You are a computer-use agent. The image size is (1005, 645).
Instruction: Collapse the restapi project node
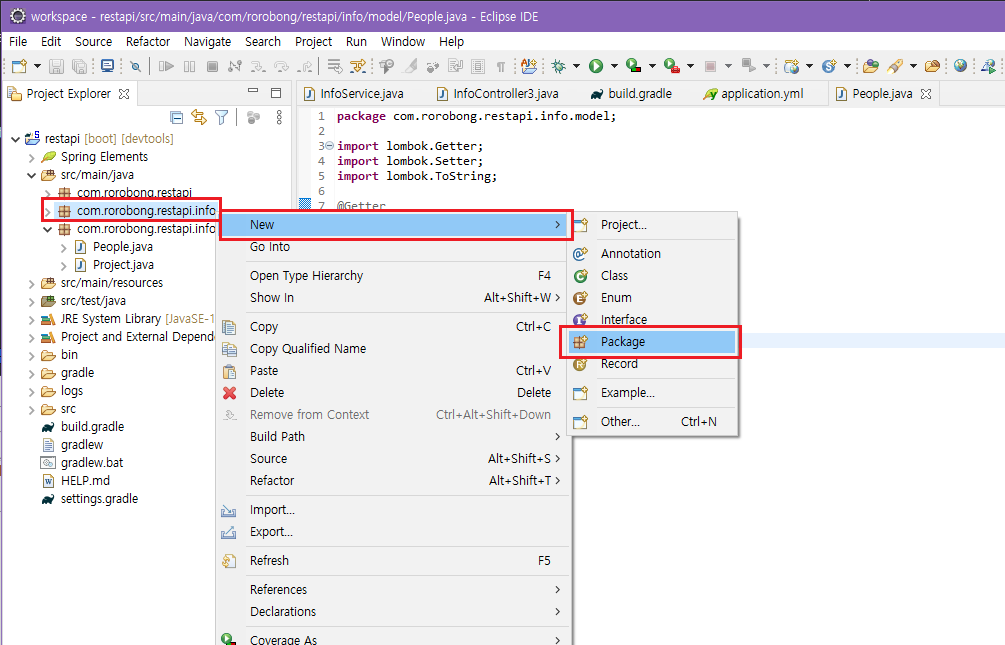click(15, 138)
